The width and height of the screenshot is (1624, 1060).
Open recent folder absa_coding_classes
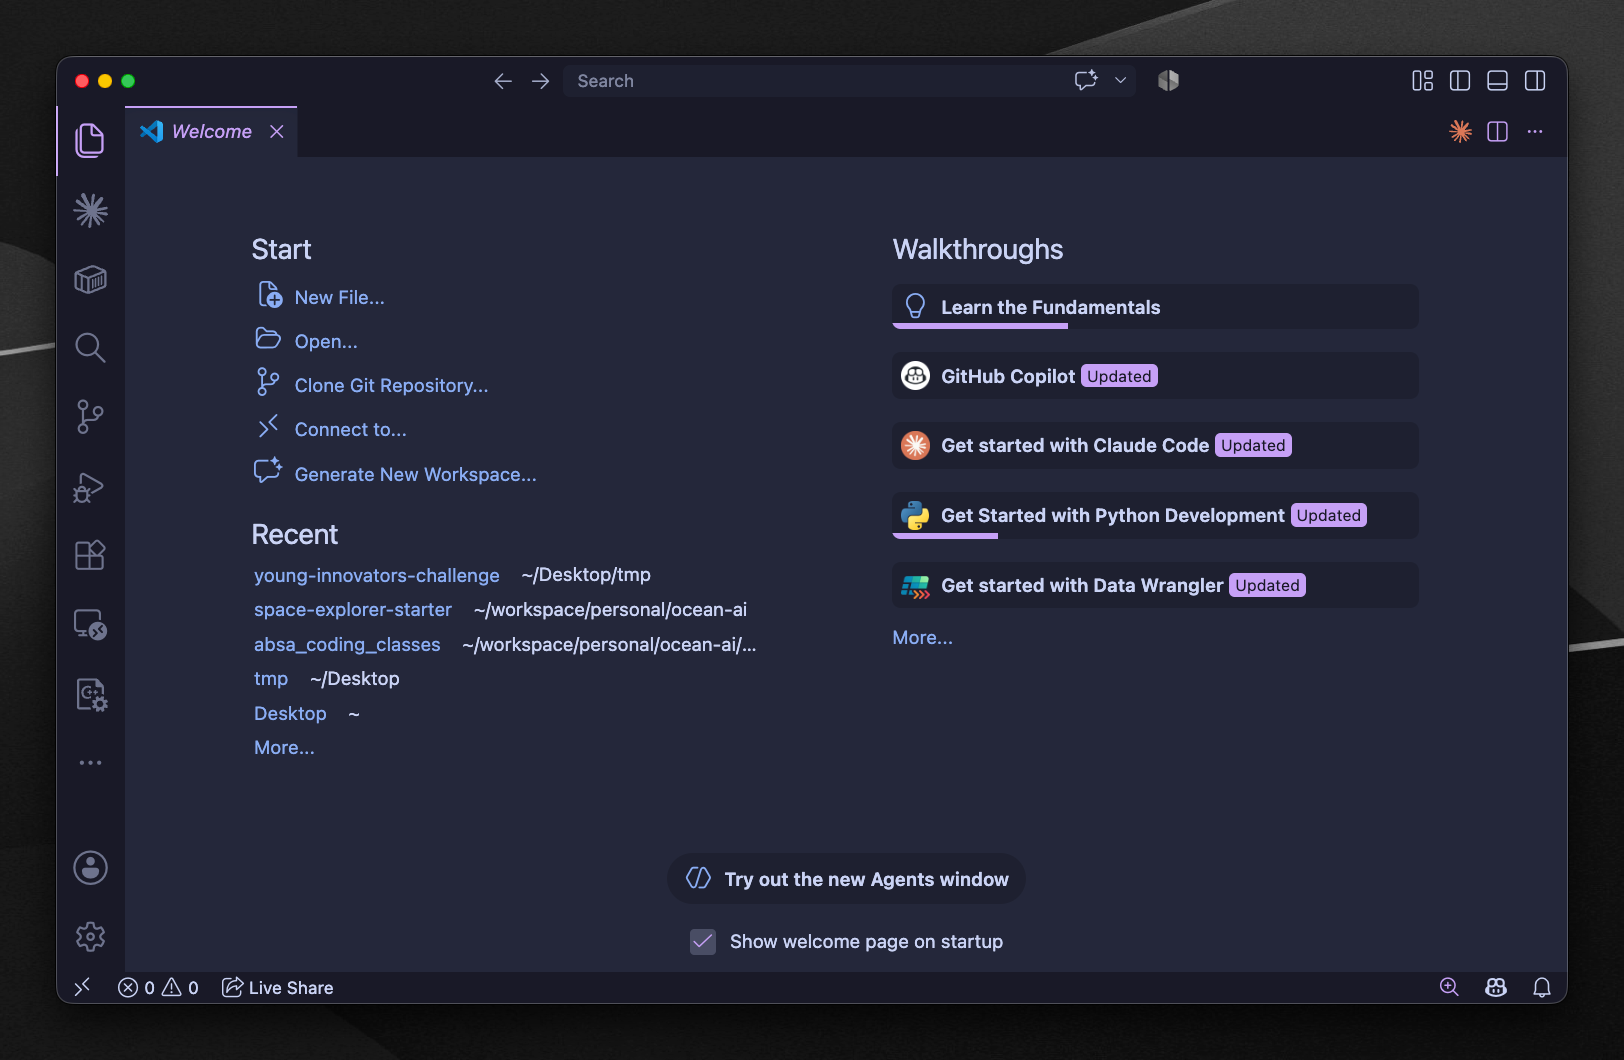[347, 645]
